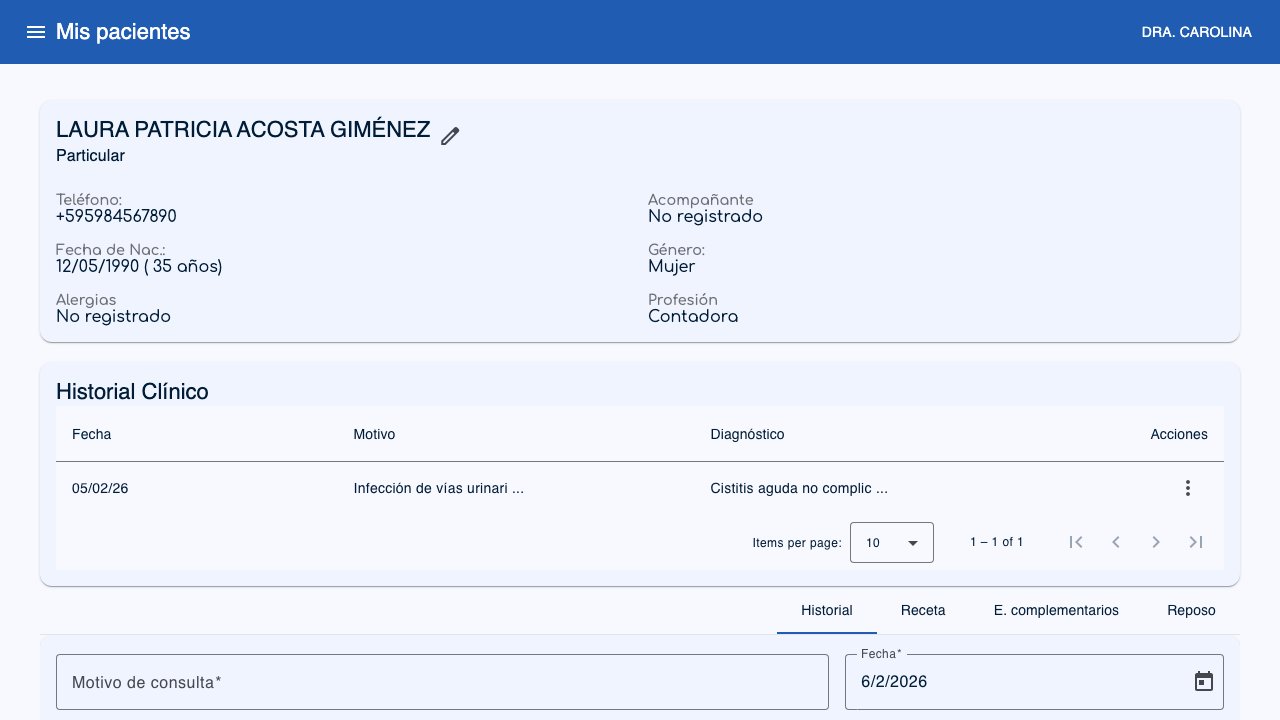The width and height of the screenshot is (1280, 720).
Task: Open actions menu for 05/02/26 record
Action: tap(1187, 488)
